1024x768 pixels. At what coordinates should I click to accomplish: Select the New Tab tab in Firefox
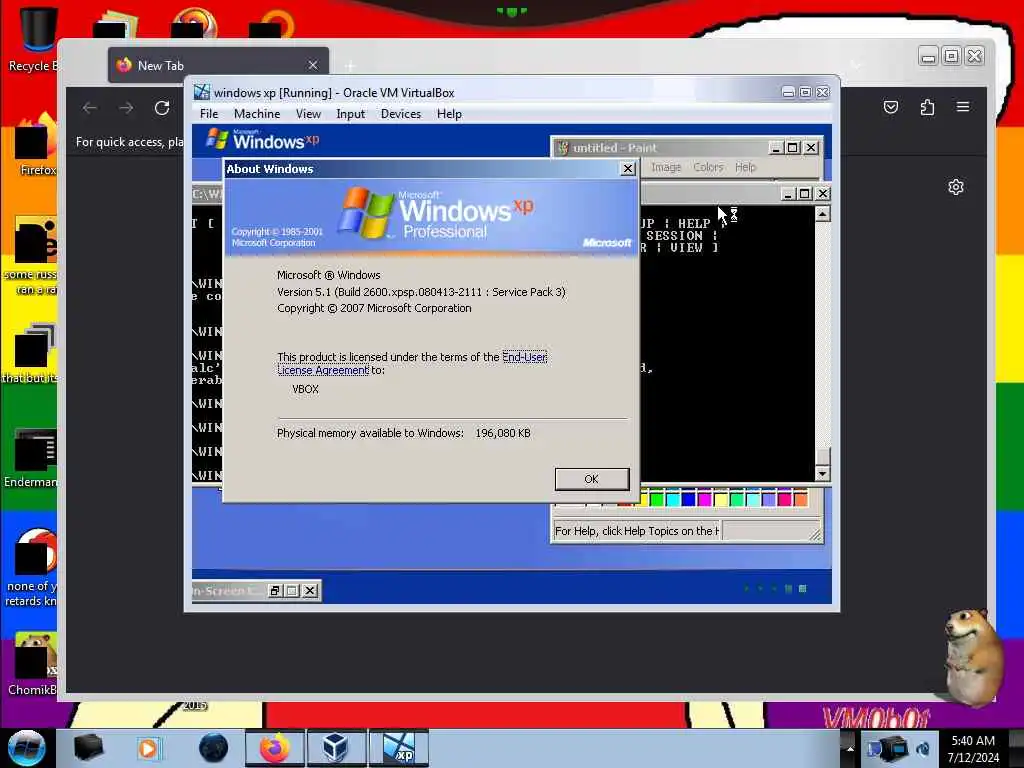(x=218, y=65)
